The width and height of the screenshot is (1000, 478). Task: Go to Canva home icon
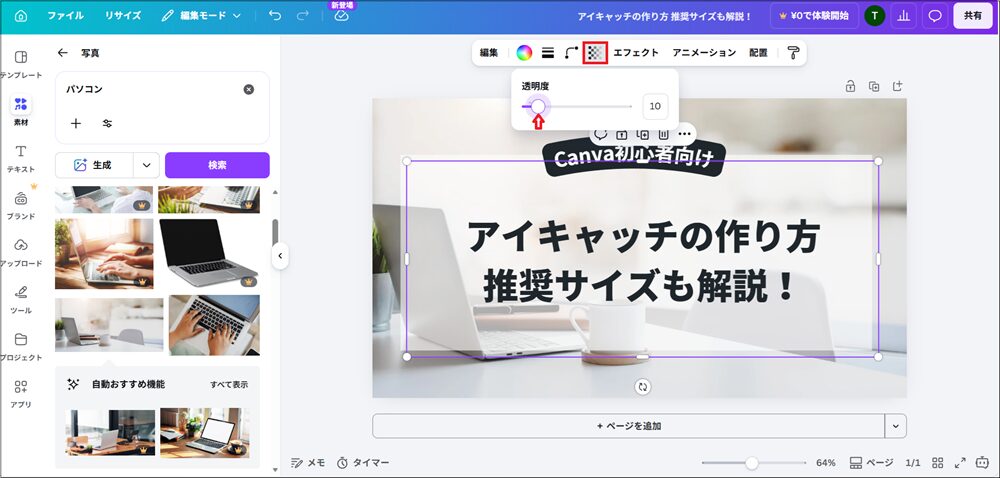coord(21,16)
